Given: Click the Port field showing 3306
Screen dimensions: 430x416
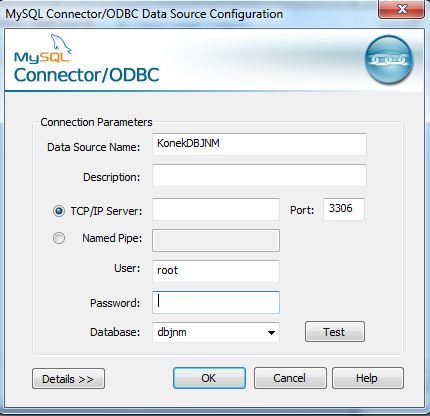Looking at the screenshot, I should (344, 209).
